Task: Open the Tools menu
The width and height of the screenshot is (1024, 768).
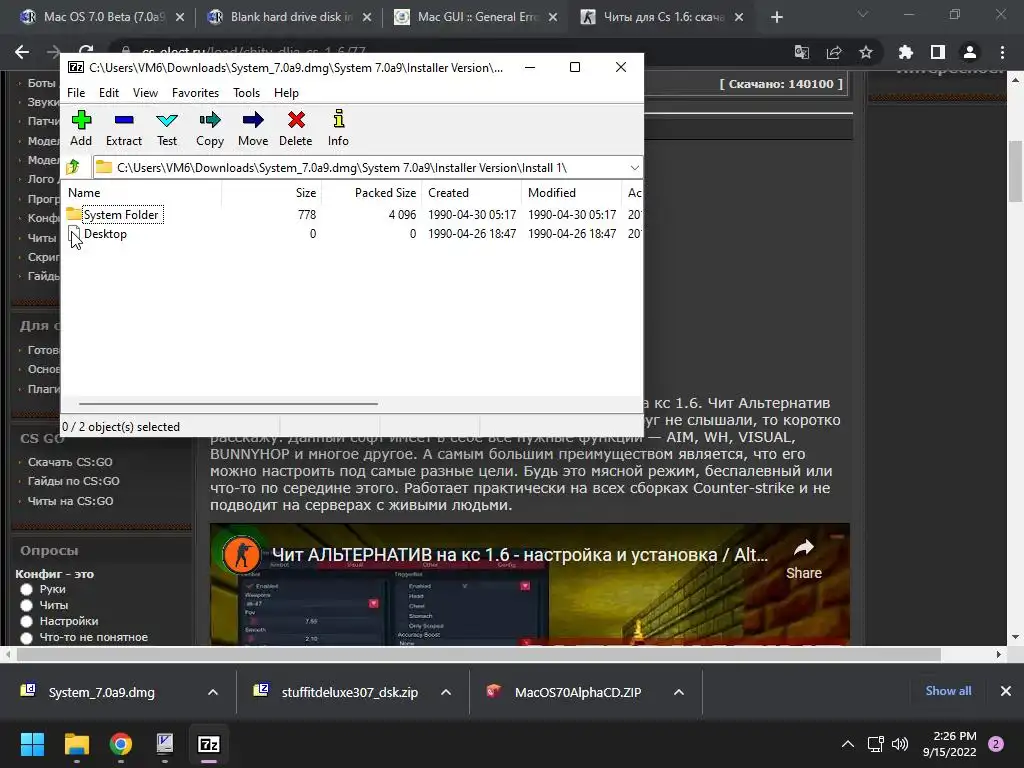Action: point(246,93)
